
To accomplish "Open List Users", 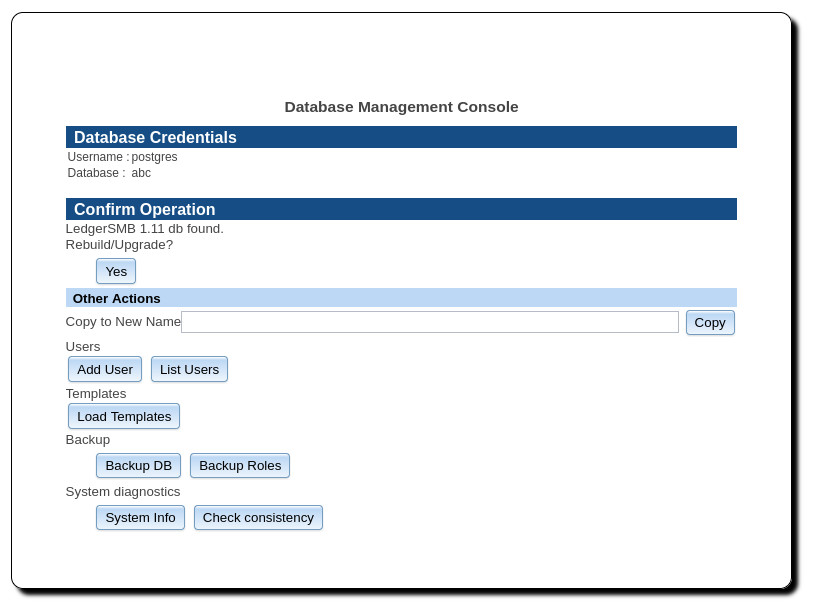I will click(189, 369).
